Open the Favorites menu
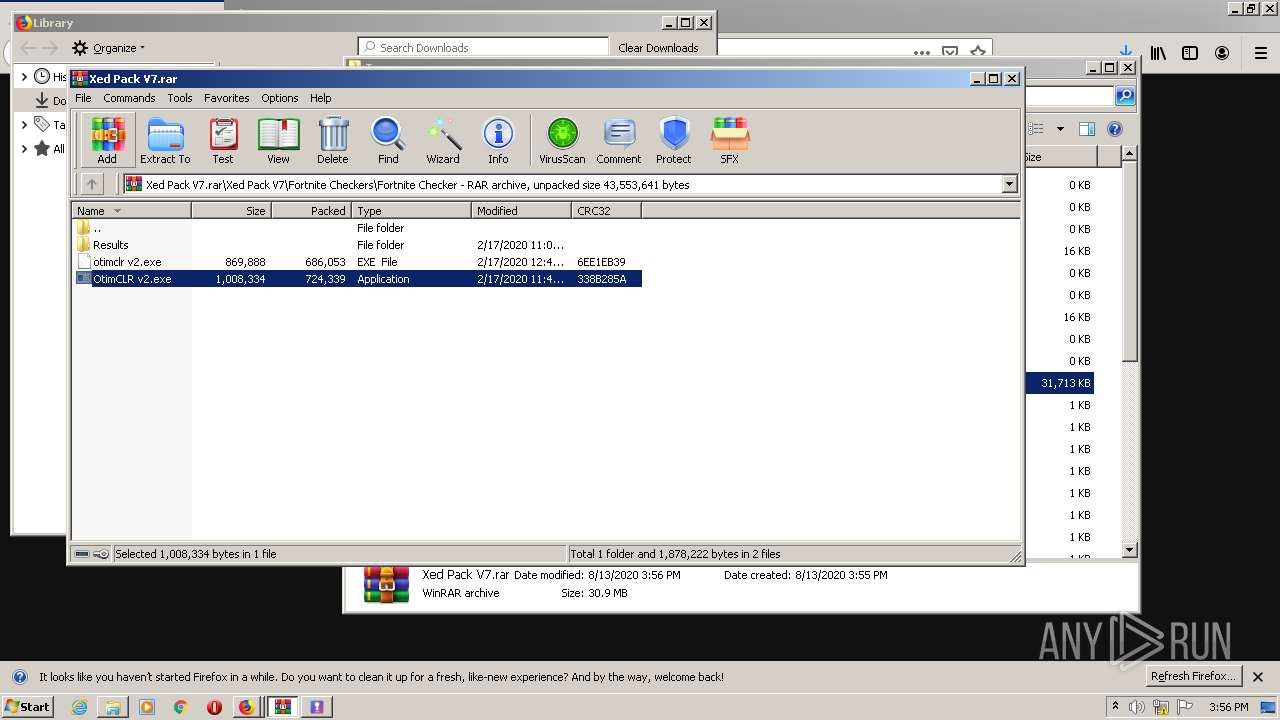Image resolution: width=1280 pixels, height=720 pixels. [227, 98]
